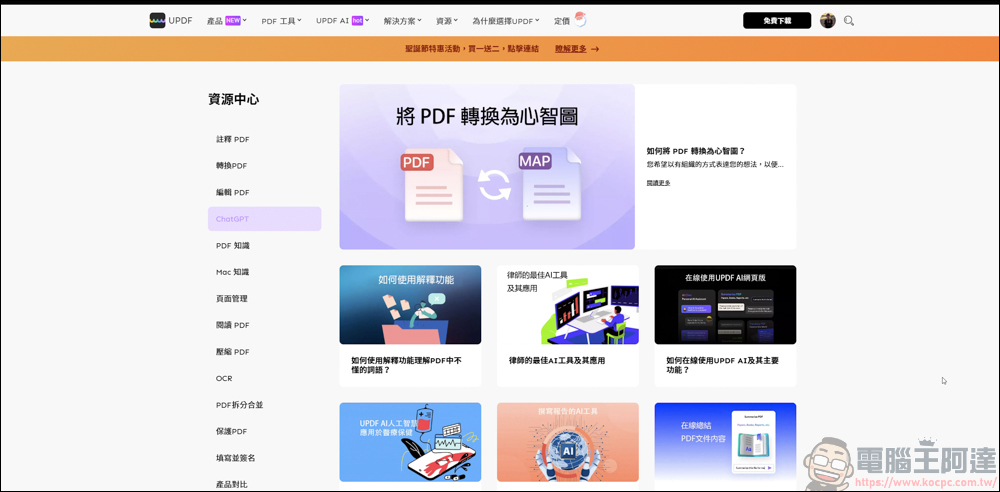Open the 將 PDF 轉換為心智圖 featured image
This screenshot has width=1000, height=492.
487,167
